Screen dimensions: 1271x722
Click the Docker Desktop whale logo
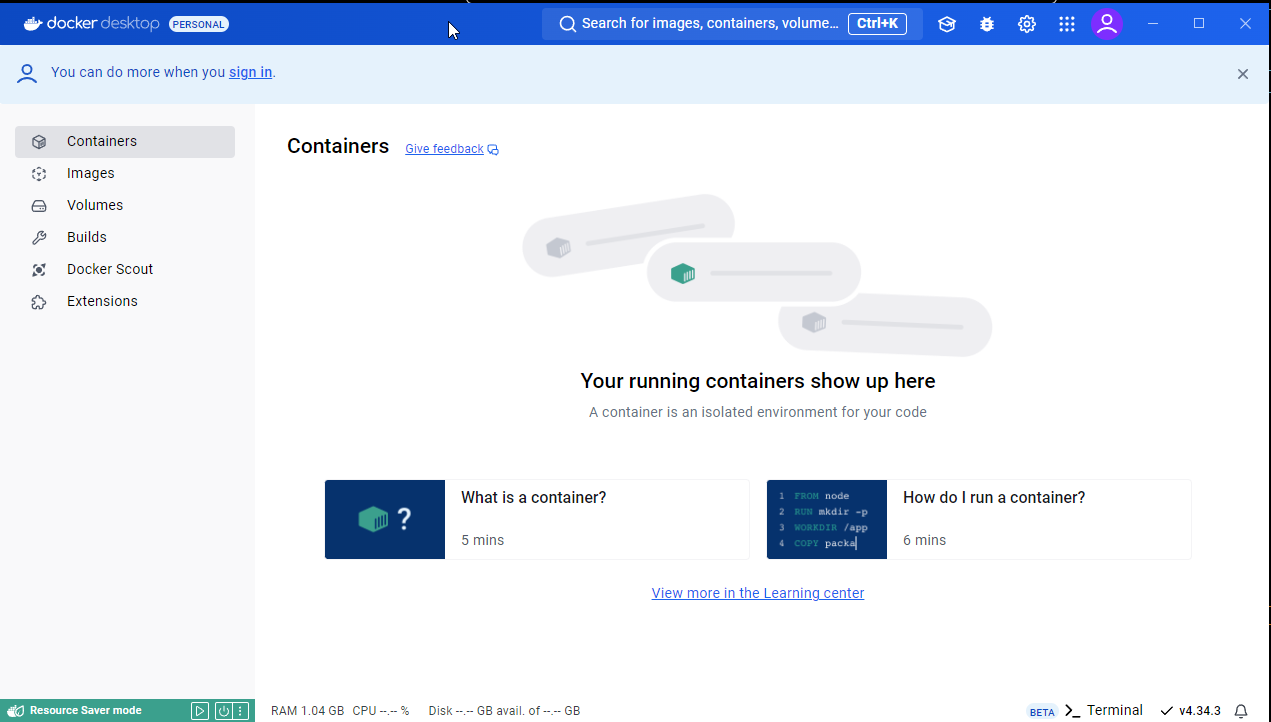33,23
